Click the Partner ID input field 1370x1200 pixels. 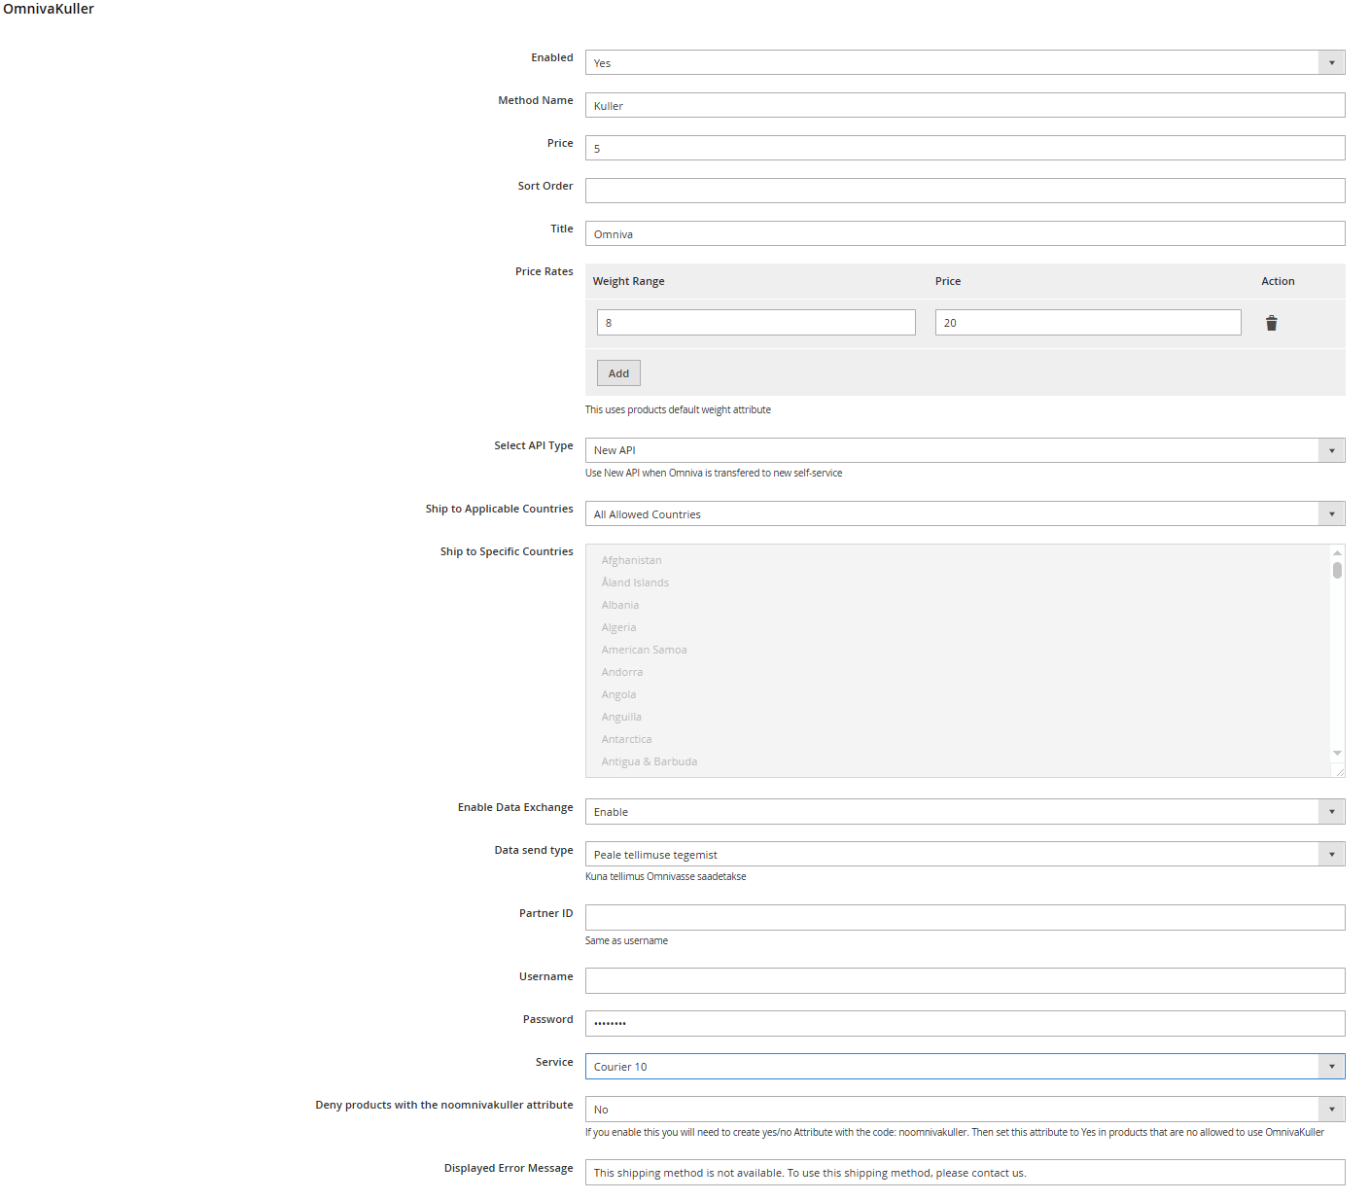(964, 917)
